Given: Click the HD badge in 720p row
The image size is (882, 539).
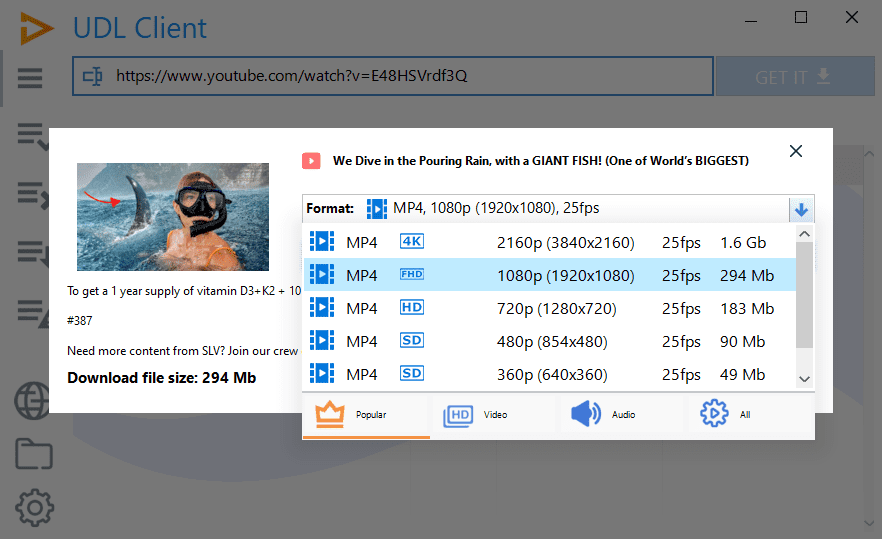Looking at the screenshot, I should tap(412, 307).
